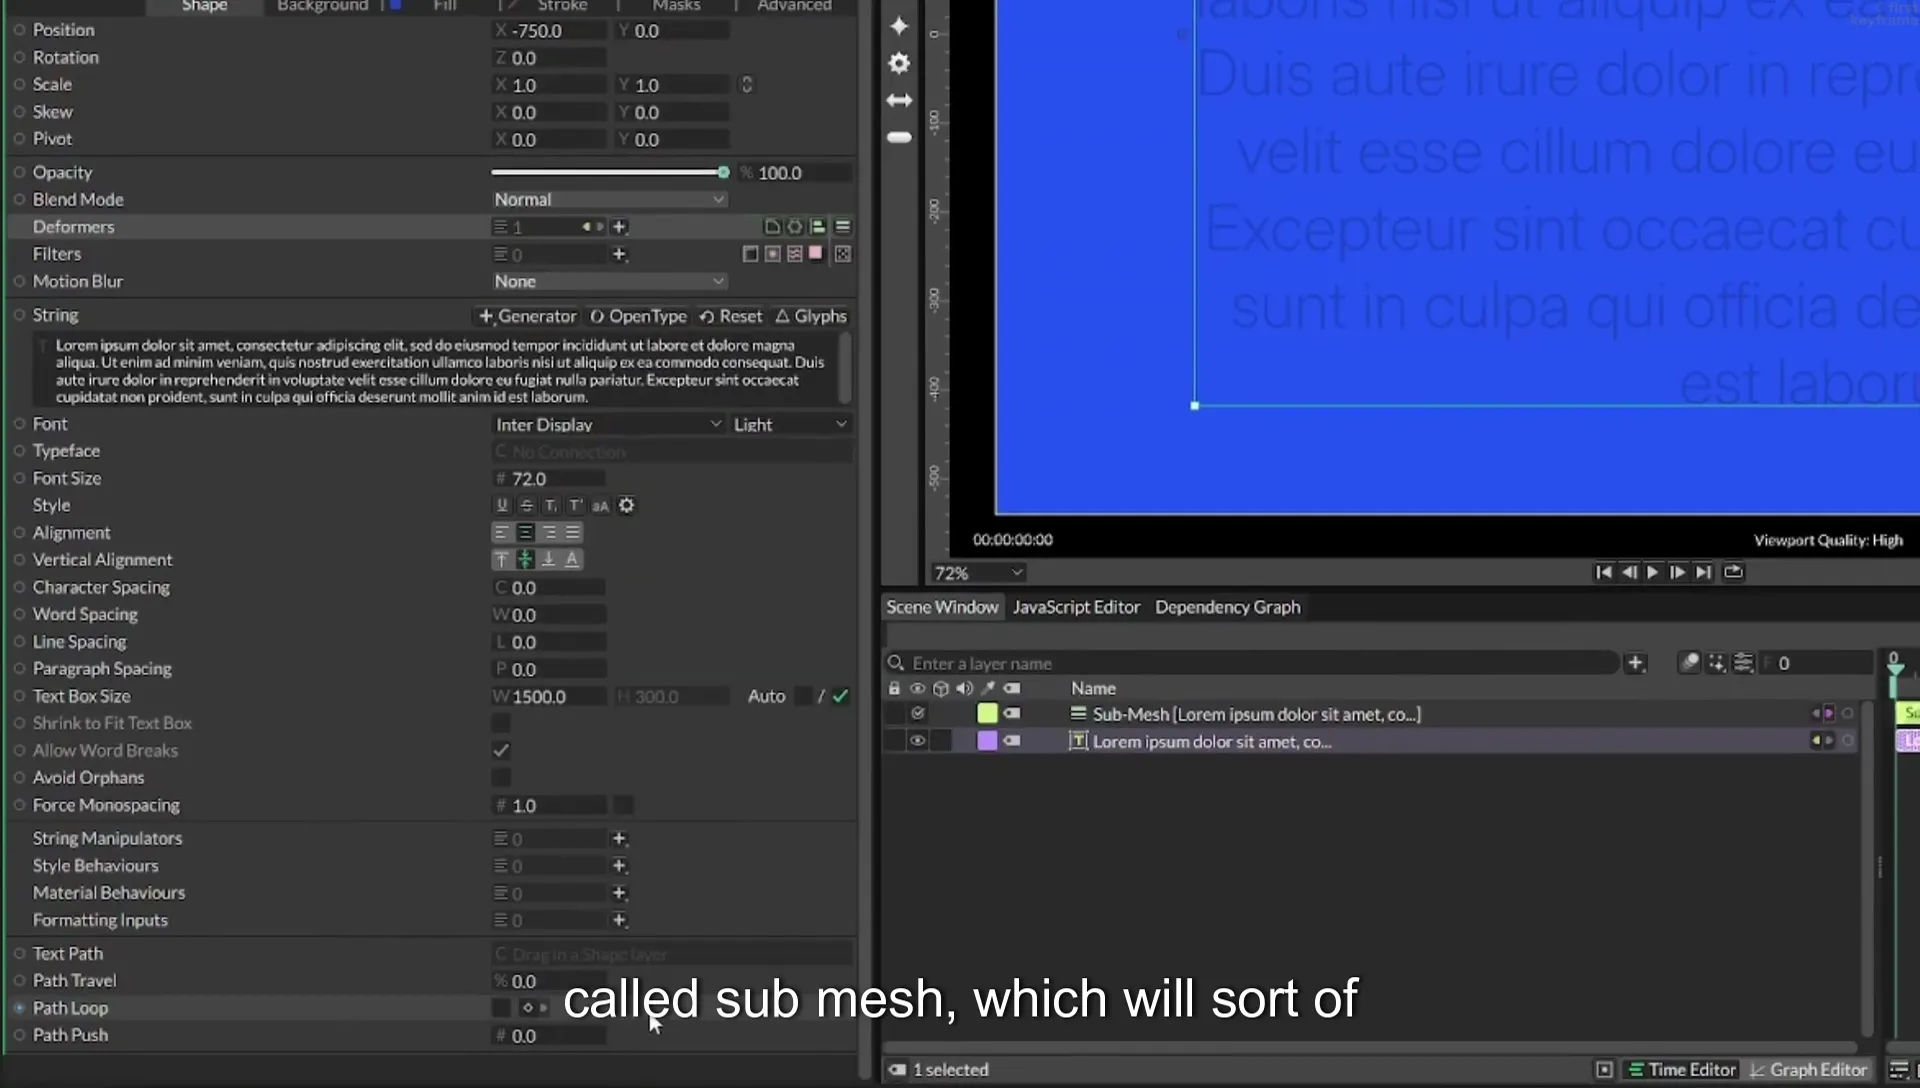Image resolution: width=1920 pixels, height=1088 pixels.
Task: Add a Material Behaviour with plus icon
Action: pos(619,893)
